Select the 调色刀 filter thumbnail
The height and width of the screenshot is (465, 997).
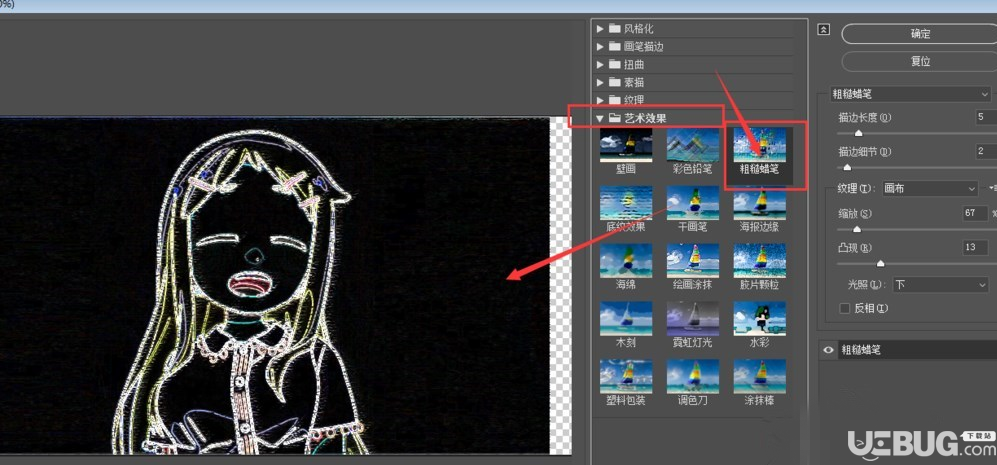tap(692, 377)
